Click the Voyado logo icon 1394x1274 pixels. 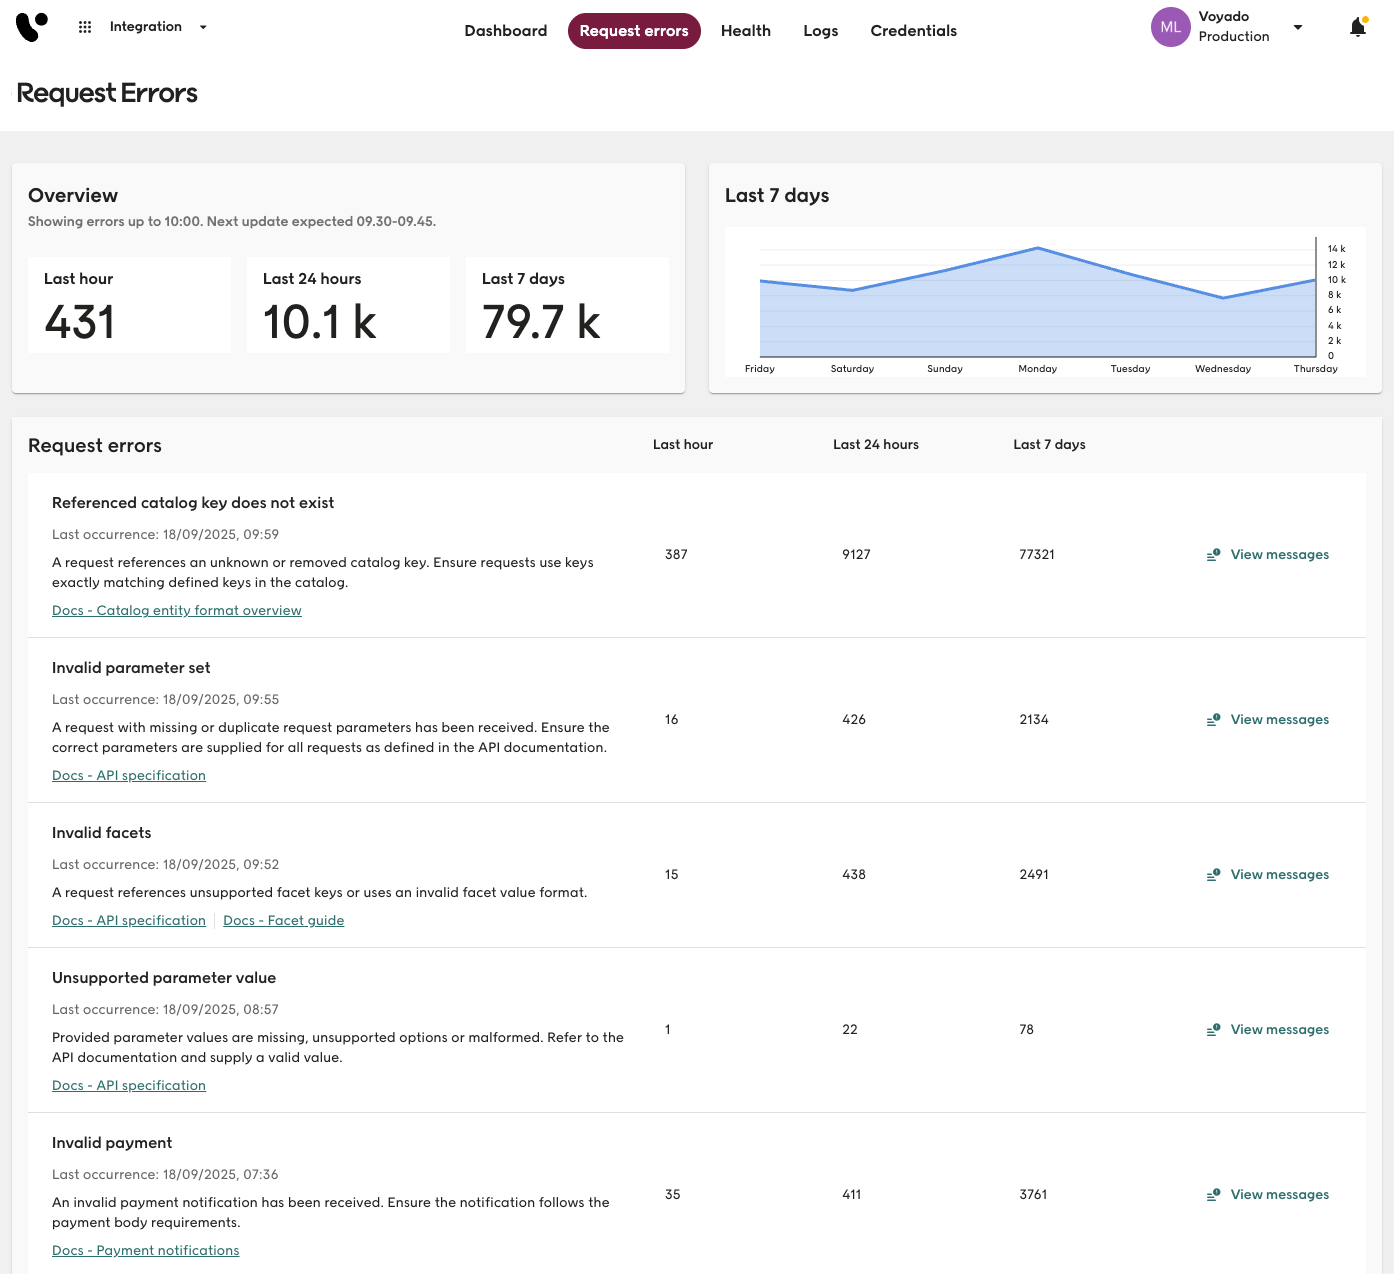(31, 27)
